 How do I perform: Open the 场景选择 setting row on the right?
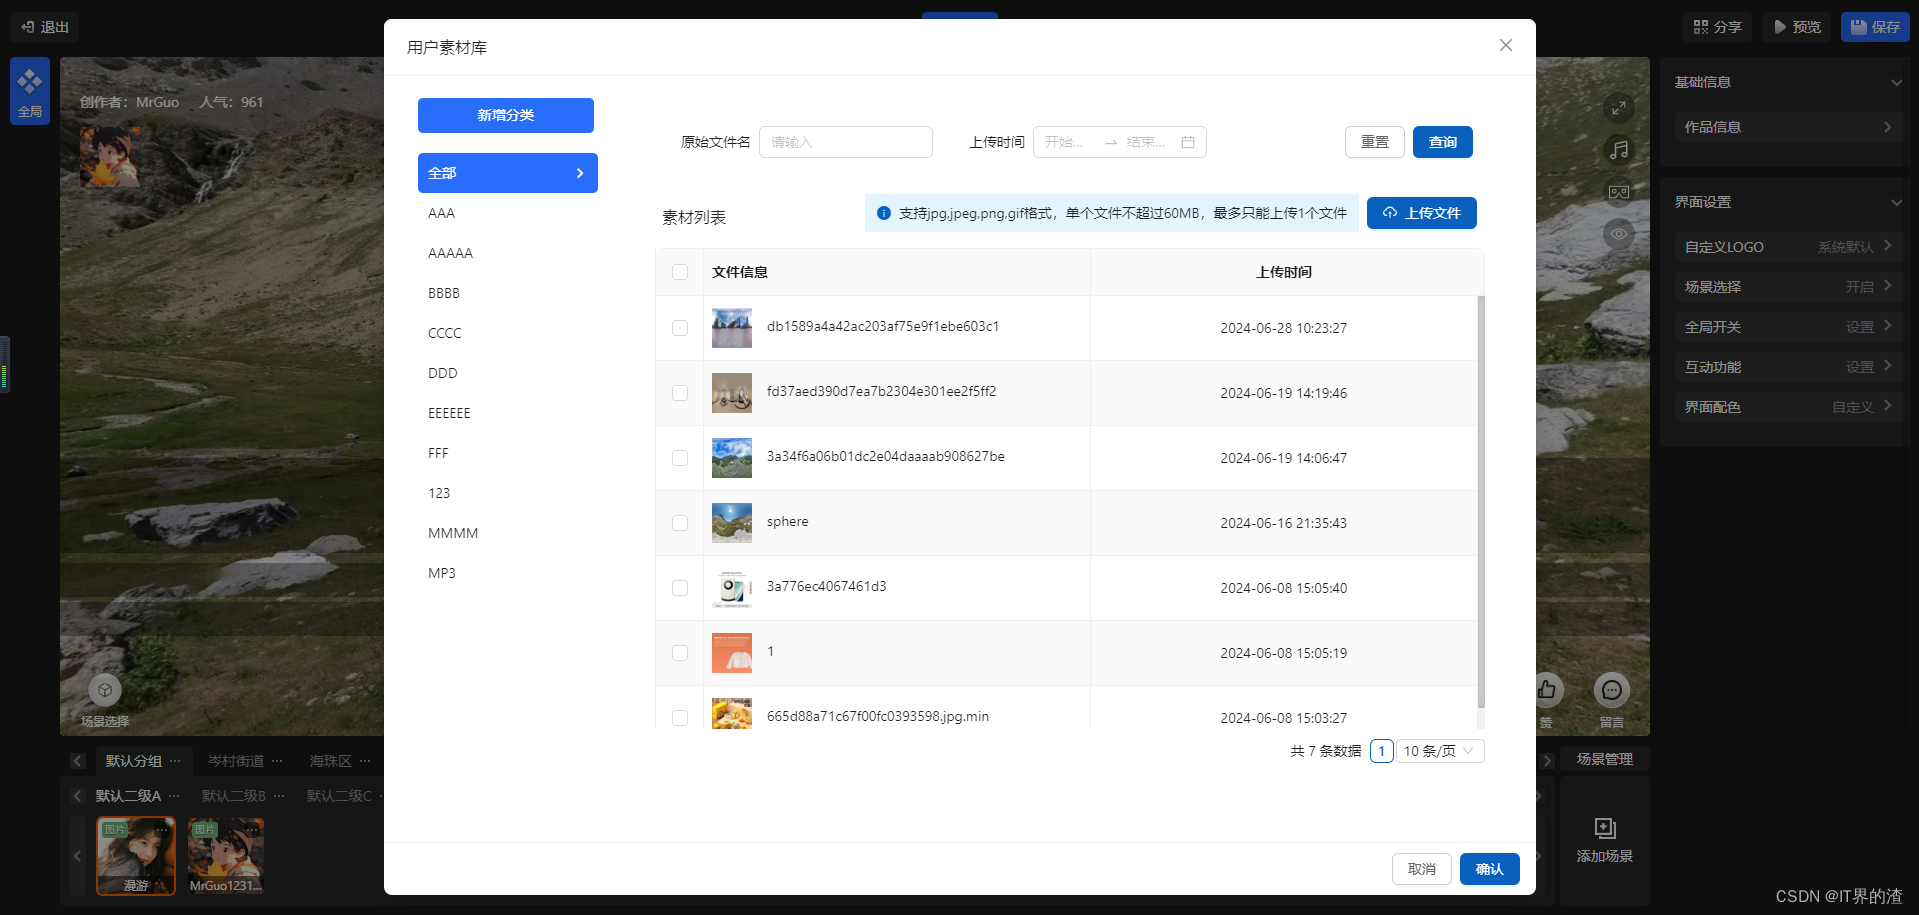coord(1789,287)
